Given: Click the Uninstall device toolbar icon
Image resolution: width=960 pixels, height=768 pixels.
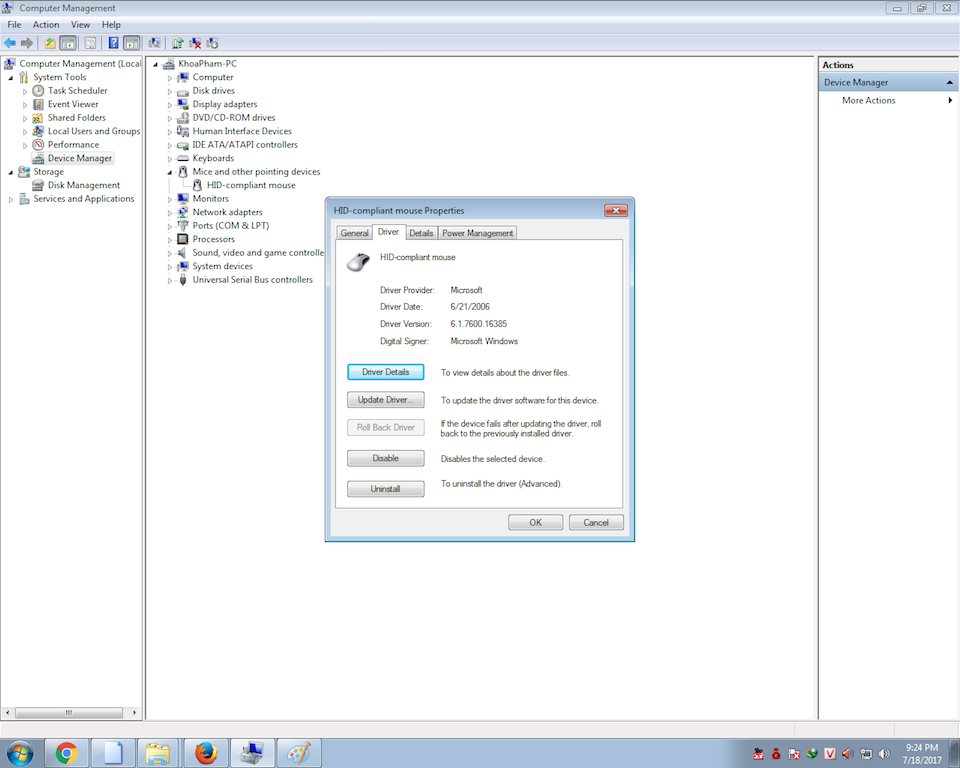Looking at the screenshot, I should (x=212, y=43).
